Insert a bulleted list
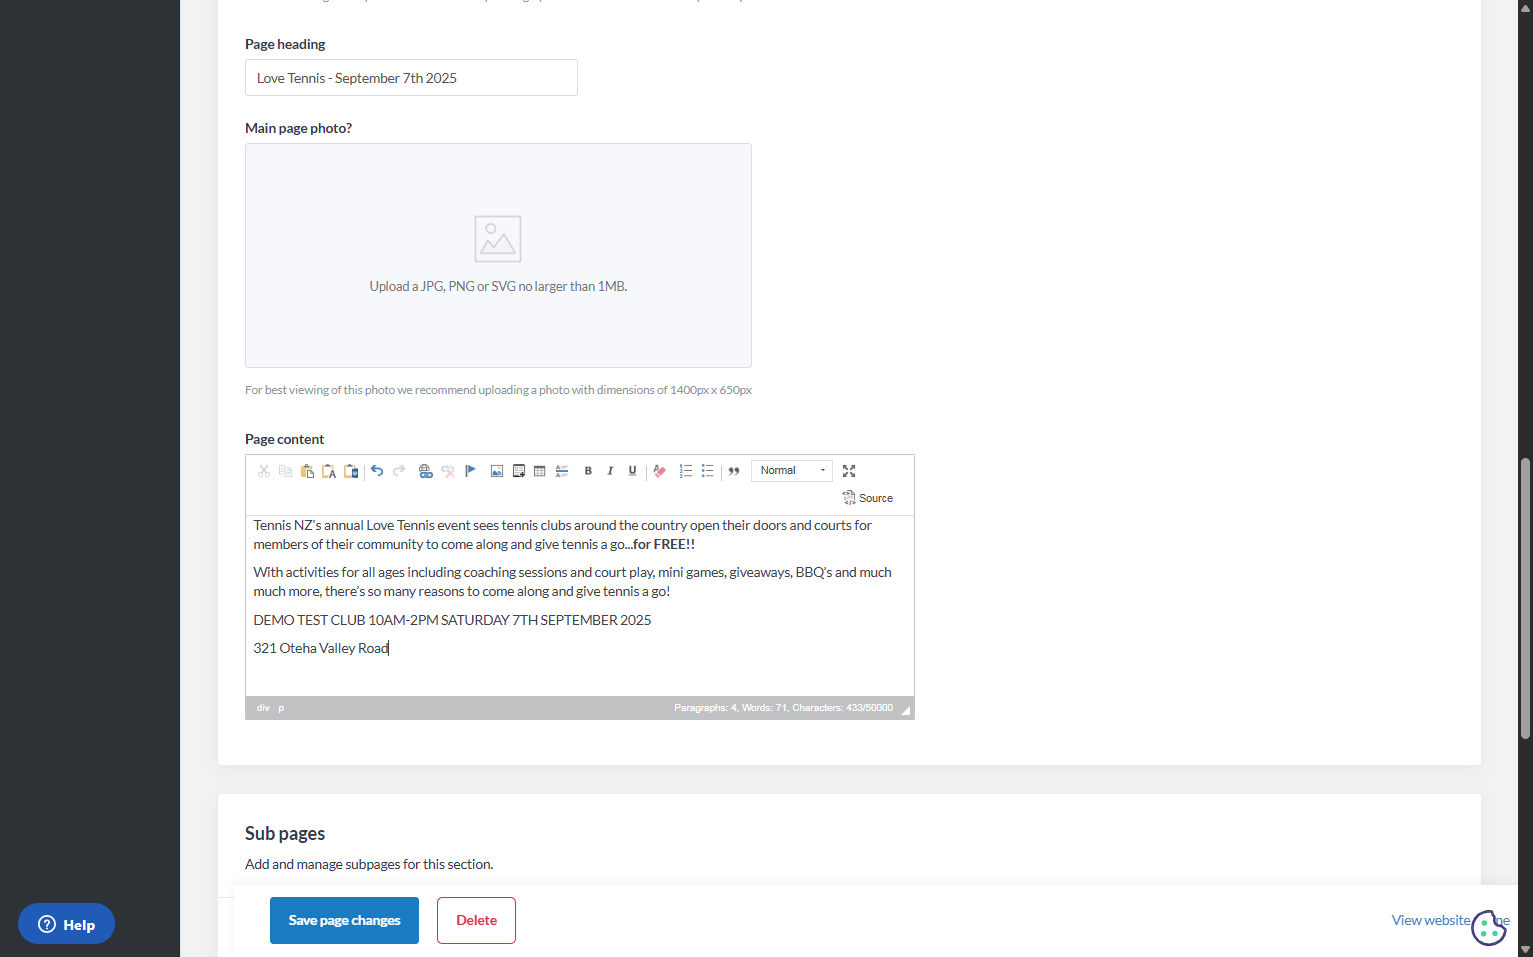The width and height of the screenshot is (1533, 957). [708, 471]
